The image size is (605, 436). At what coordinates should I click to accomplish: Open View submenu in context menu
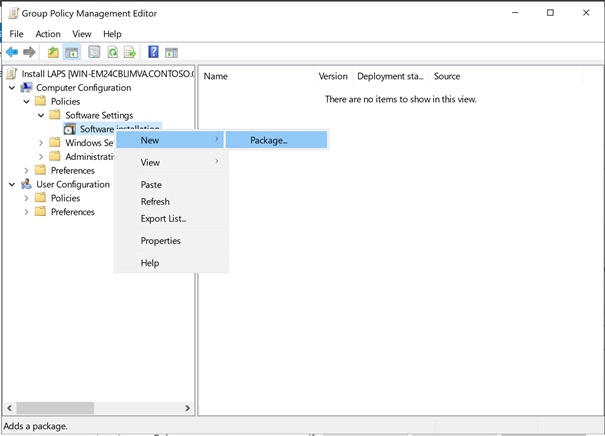tap(170, 162)
